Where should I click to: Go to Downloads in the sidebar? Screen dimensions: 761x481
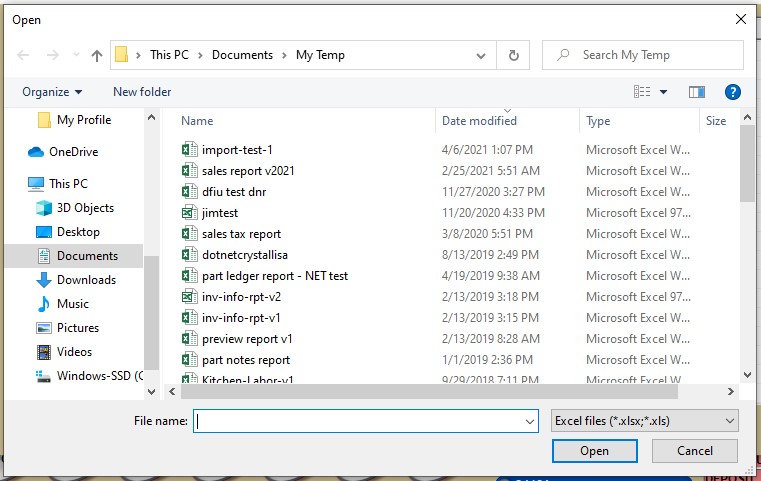[86, 280]
